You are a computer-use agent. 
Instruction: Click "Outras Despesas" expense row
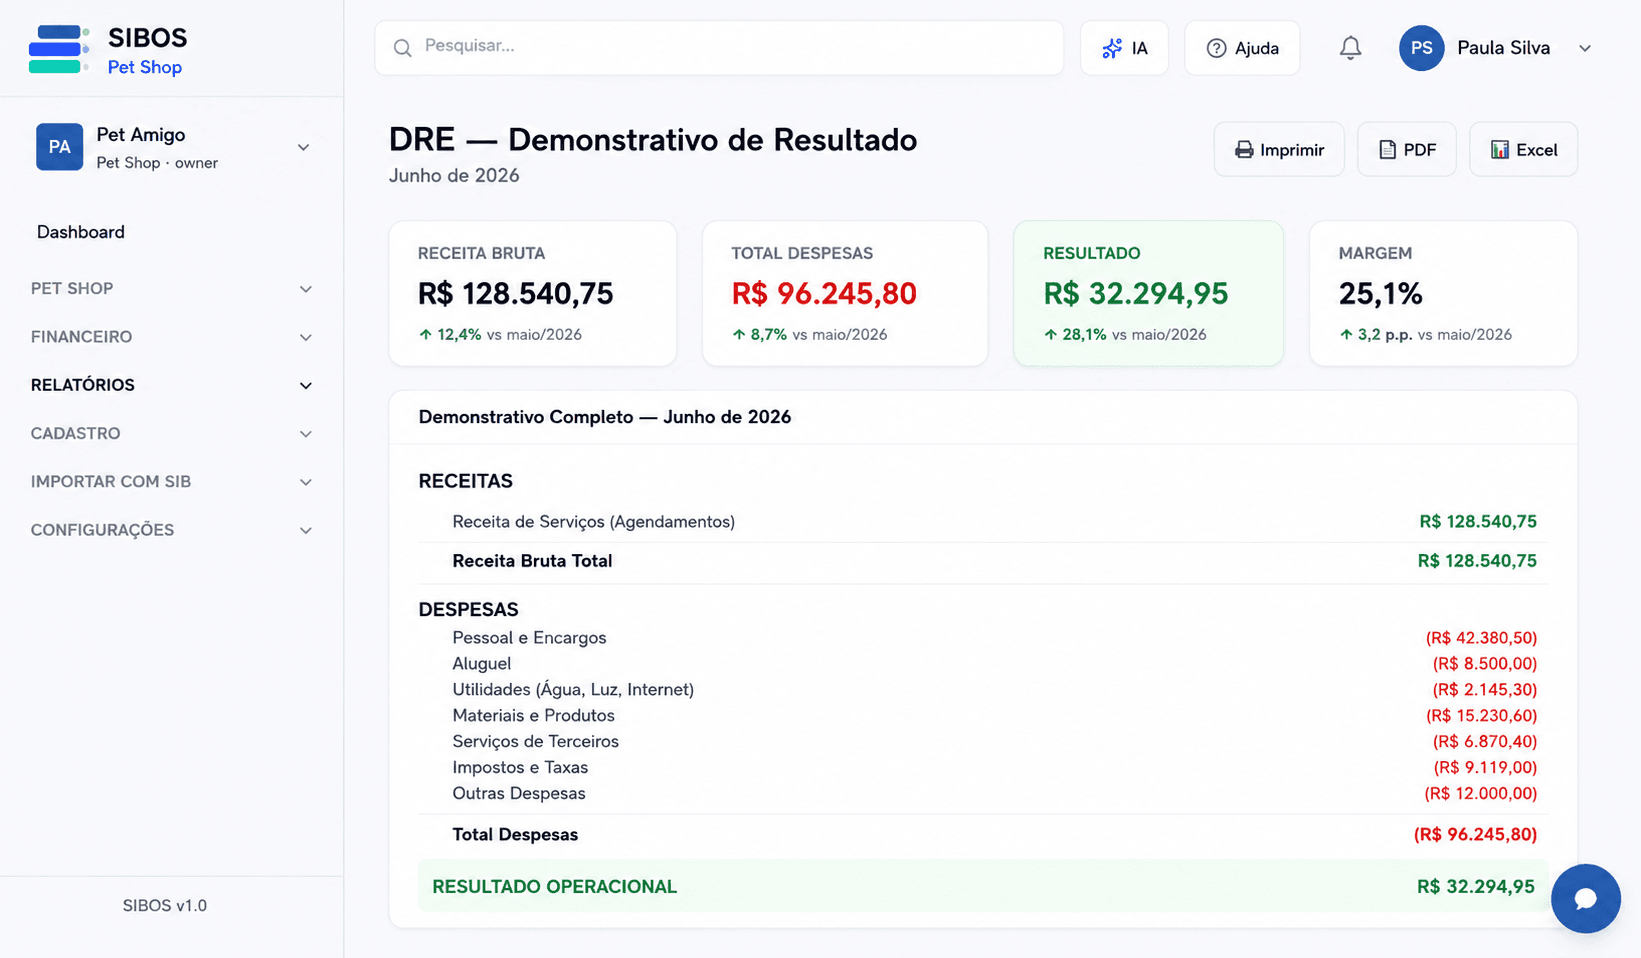pos(983,794)
